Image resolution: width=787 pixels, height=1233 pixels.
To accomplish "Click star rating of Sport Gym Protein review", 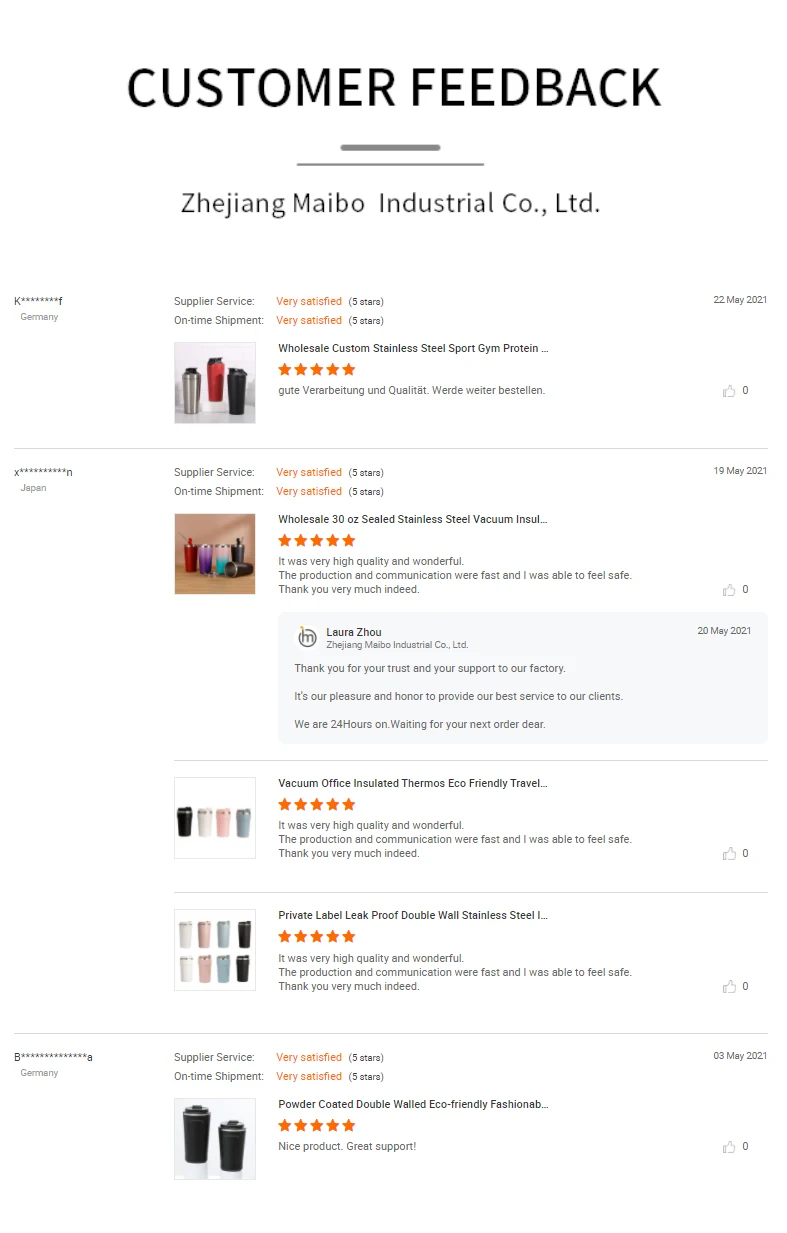I will pos(316,370).
